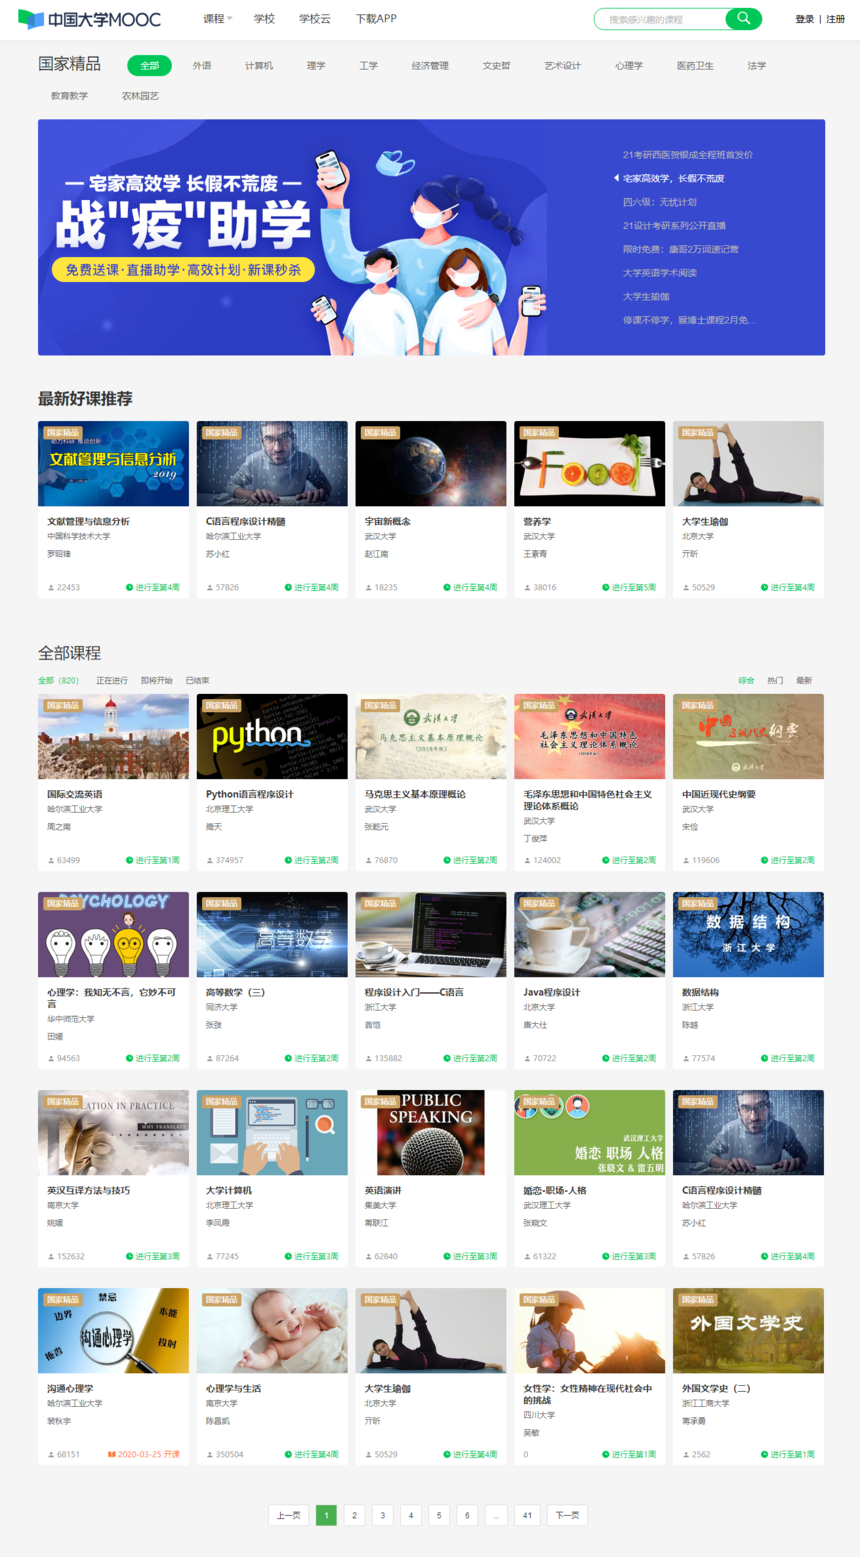Open the Python语言程序设计 course thumbnail
860x1557 pixels.
[272, 736]
